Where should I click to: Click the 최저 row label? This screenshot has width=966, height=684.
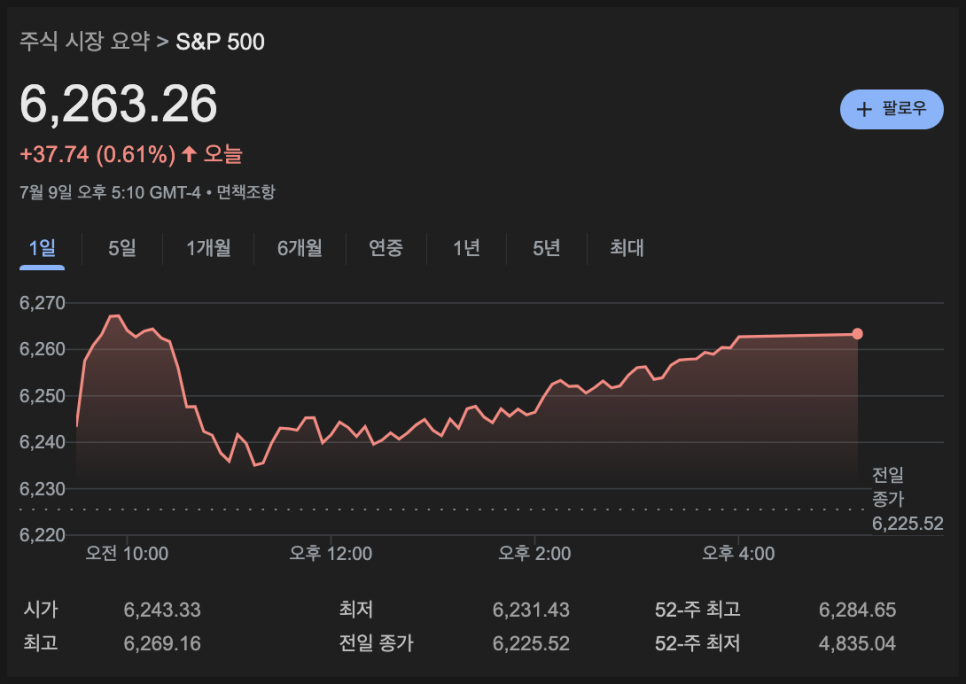click(x=356, y=610)
